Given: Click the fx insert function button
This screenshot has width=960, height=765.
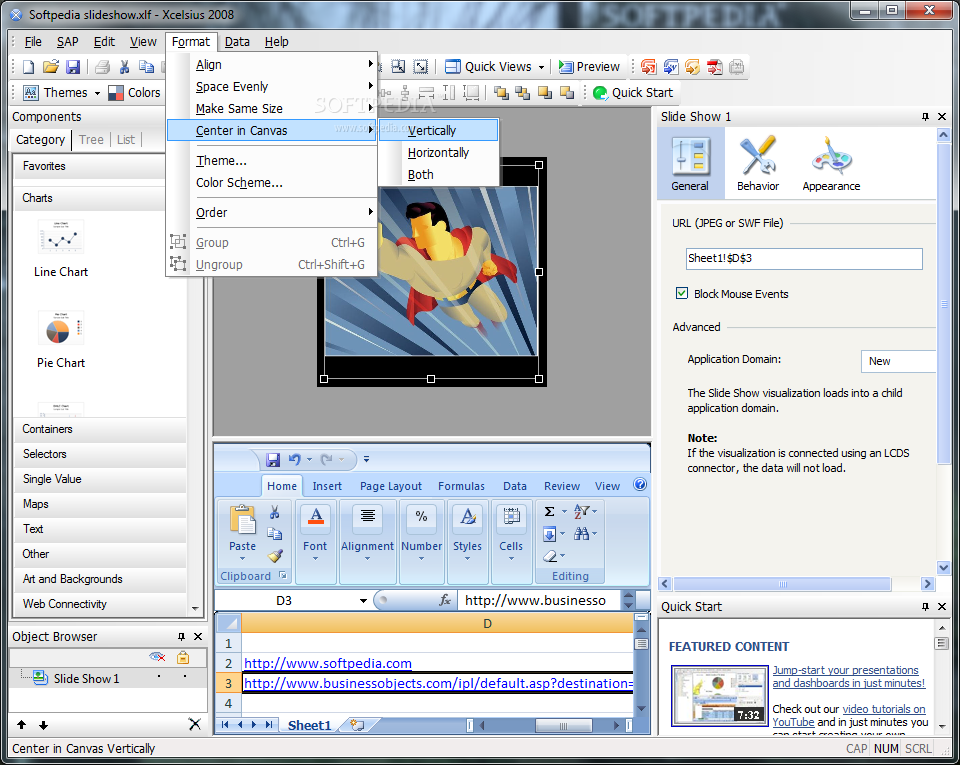Looking at the screenshot, I should coord(445,600).
